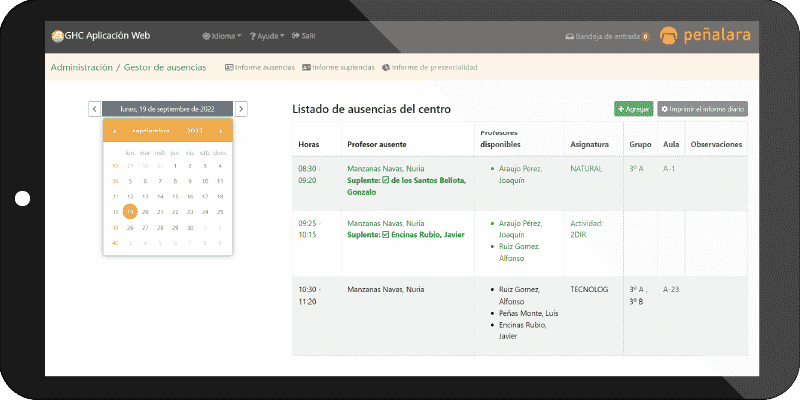800x400 pixels.
Task: Select Peñas Monte, Luis available teacher
Action: click(528, 313)
